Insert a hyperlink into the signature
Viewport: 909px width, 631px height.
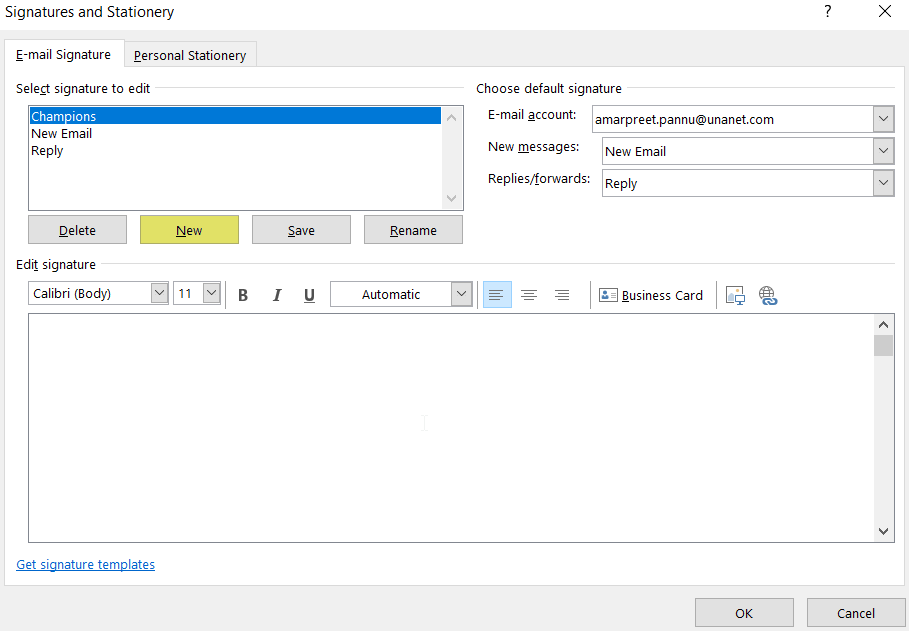[x=768, y=294]
